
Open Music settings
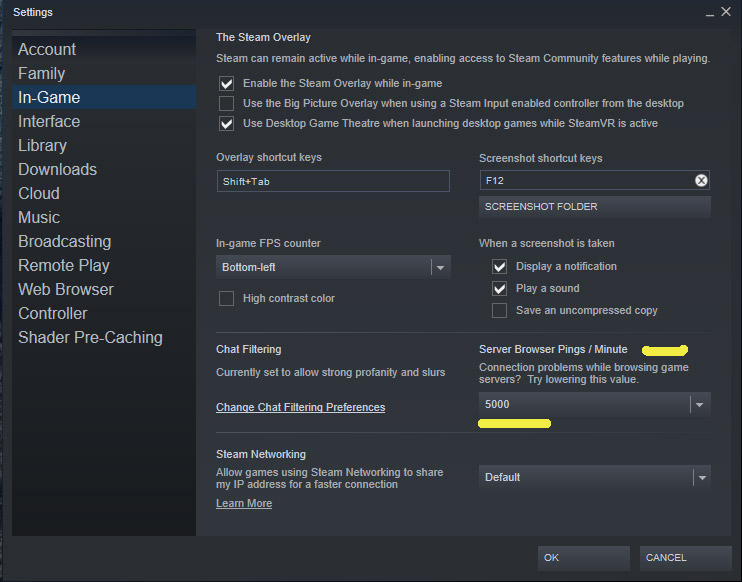tap(104, 218)
